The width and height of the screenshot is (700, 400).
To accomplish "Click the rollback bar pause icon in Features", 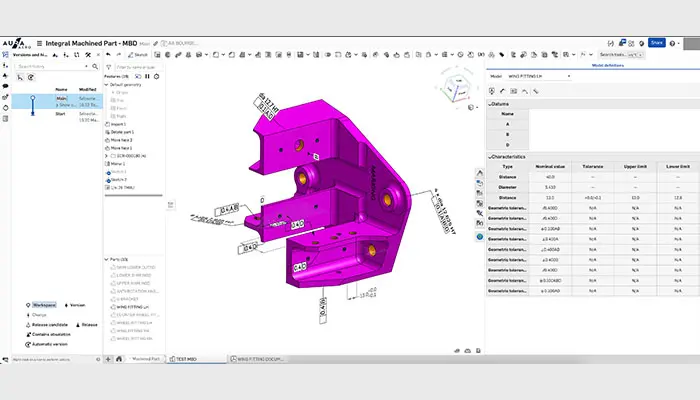I will (x=147, y=76).
